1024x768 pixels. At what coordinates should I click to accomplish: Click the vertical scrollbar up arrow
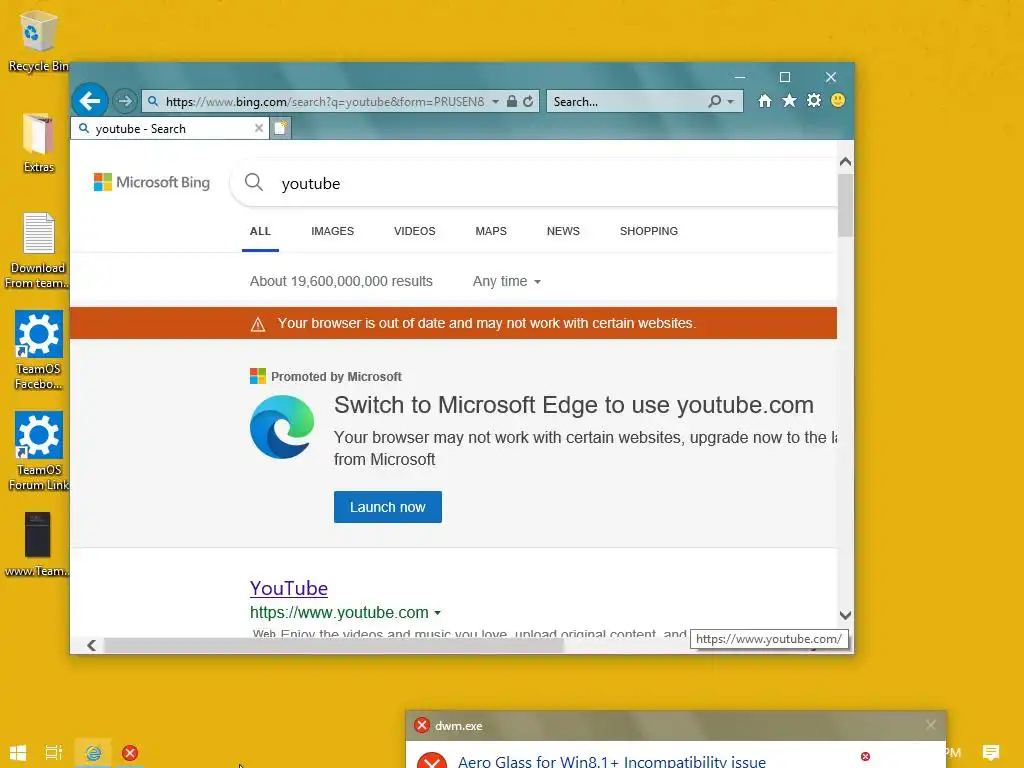[x=845, y=161]
